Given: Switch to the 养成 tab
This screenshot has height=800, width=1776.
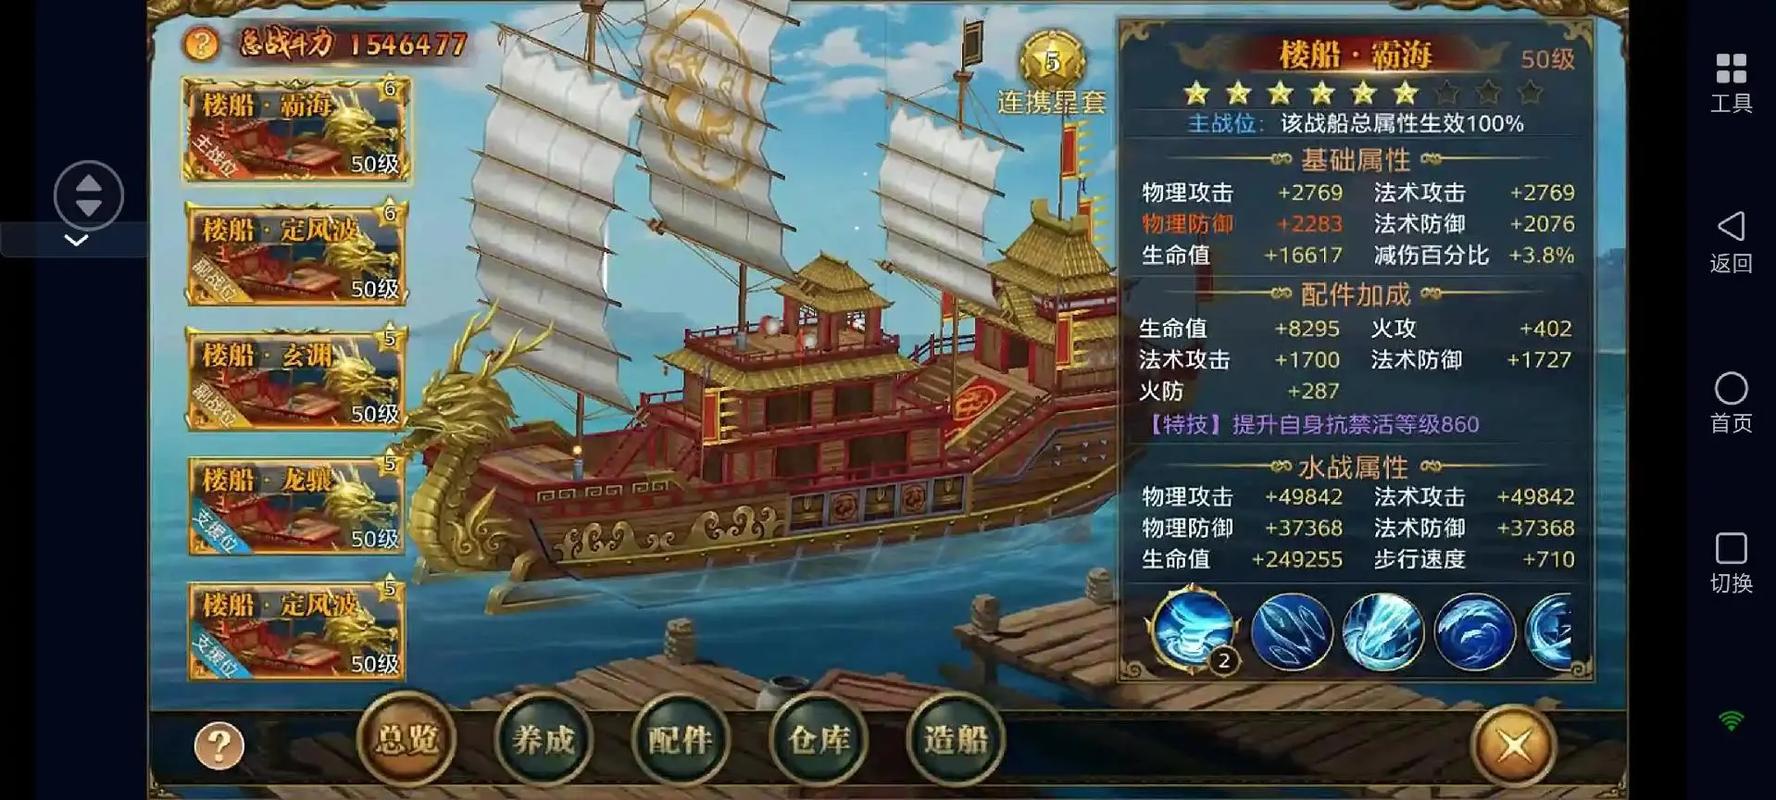Looking at the screenshot, I should click(544, 740).
